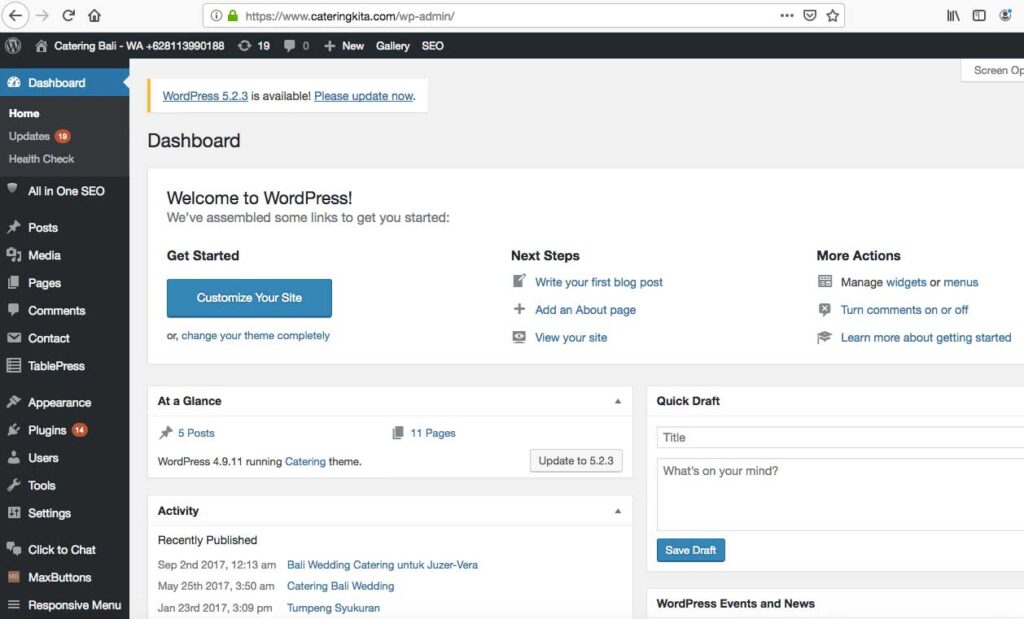
Task: Collapse the At a Glance panel
Action: coord(617,401)
